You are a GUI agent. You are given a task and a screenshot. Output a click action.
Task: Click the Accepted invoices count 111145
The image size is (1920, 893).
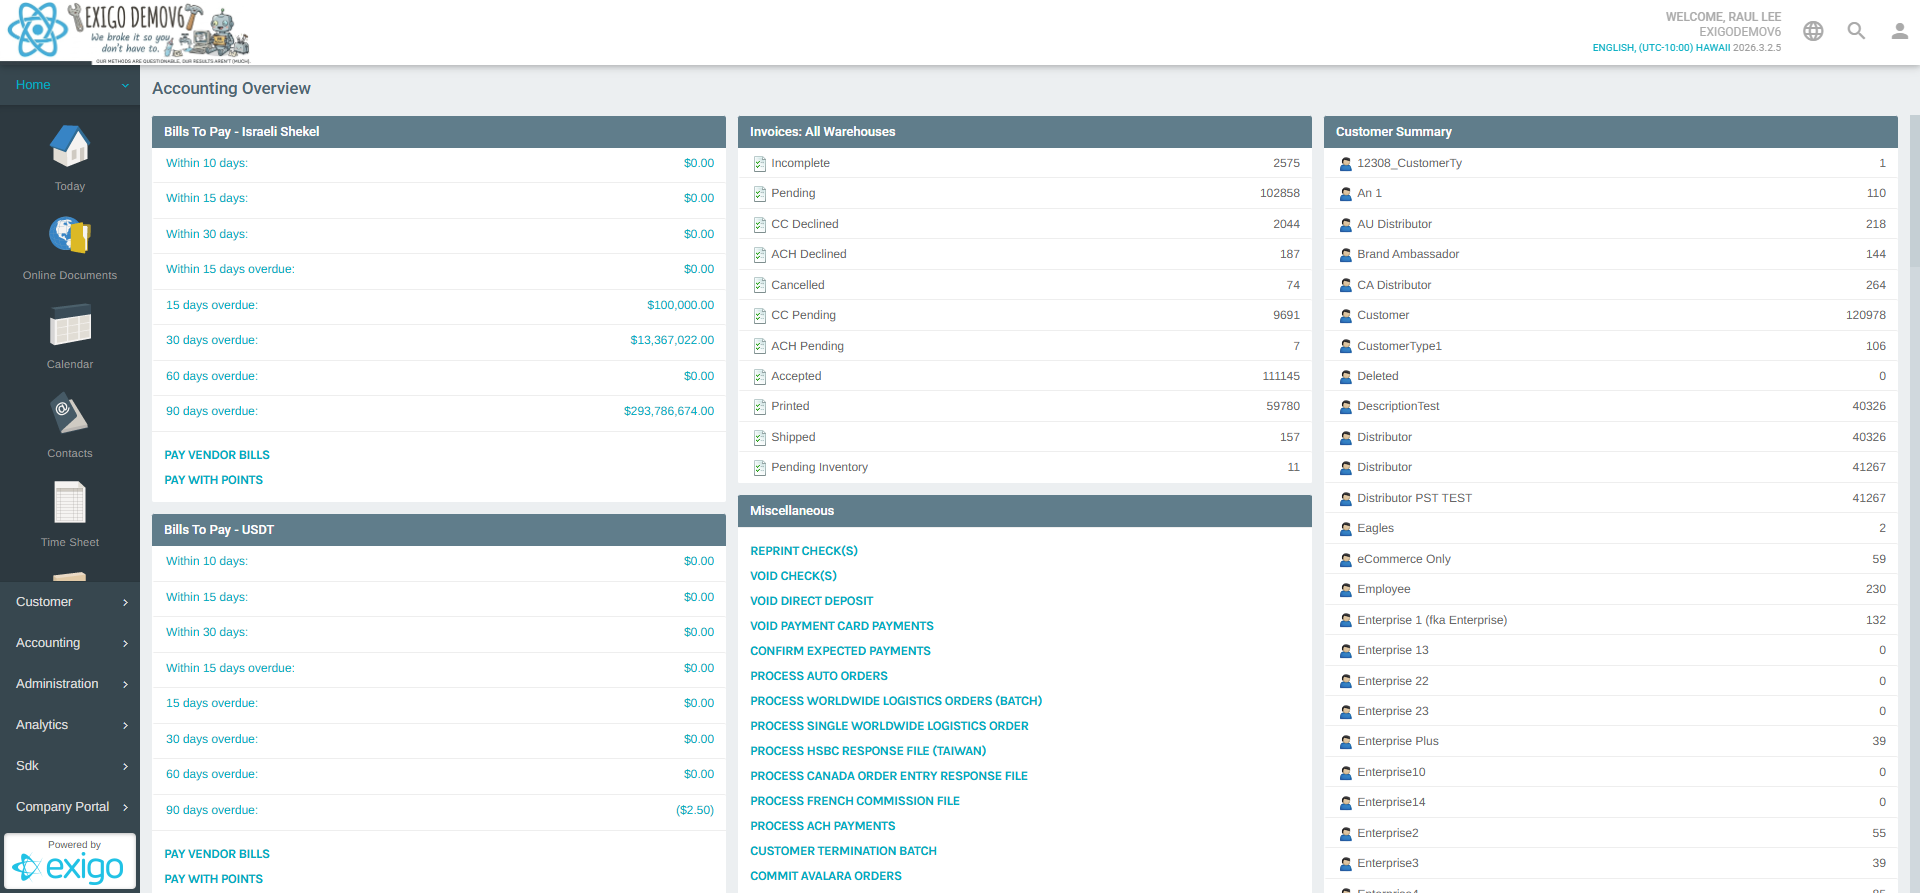pyautogui.click(x=1281, y=376)
